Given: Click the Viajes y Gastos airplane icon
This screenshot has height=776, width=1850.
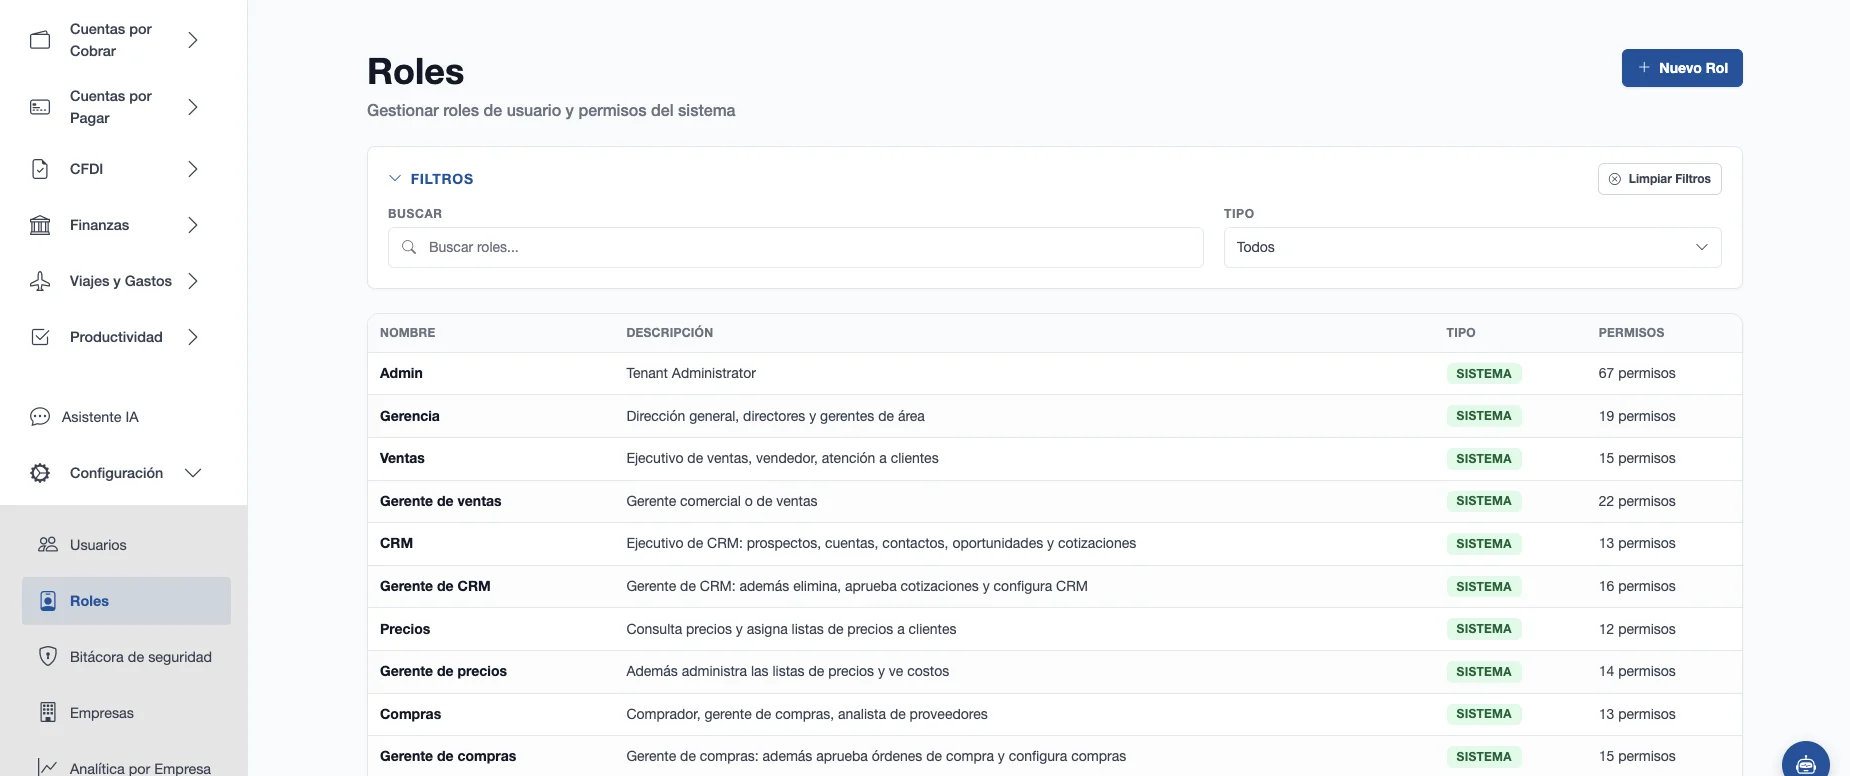Looking at the screenshot, I should point(40,281).
